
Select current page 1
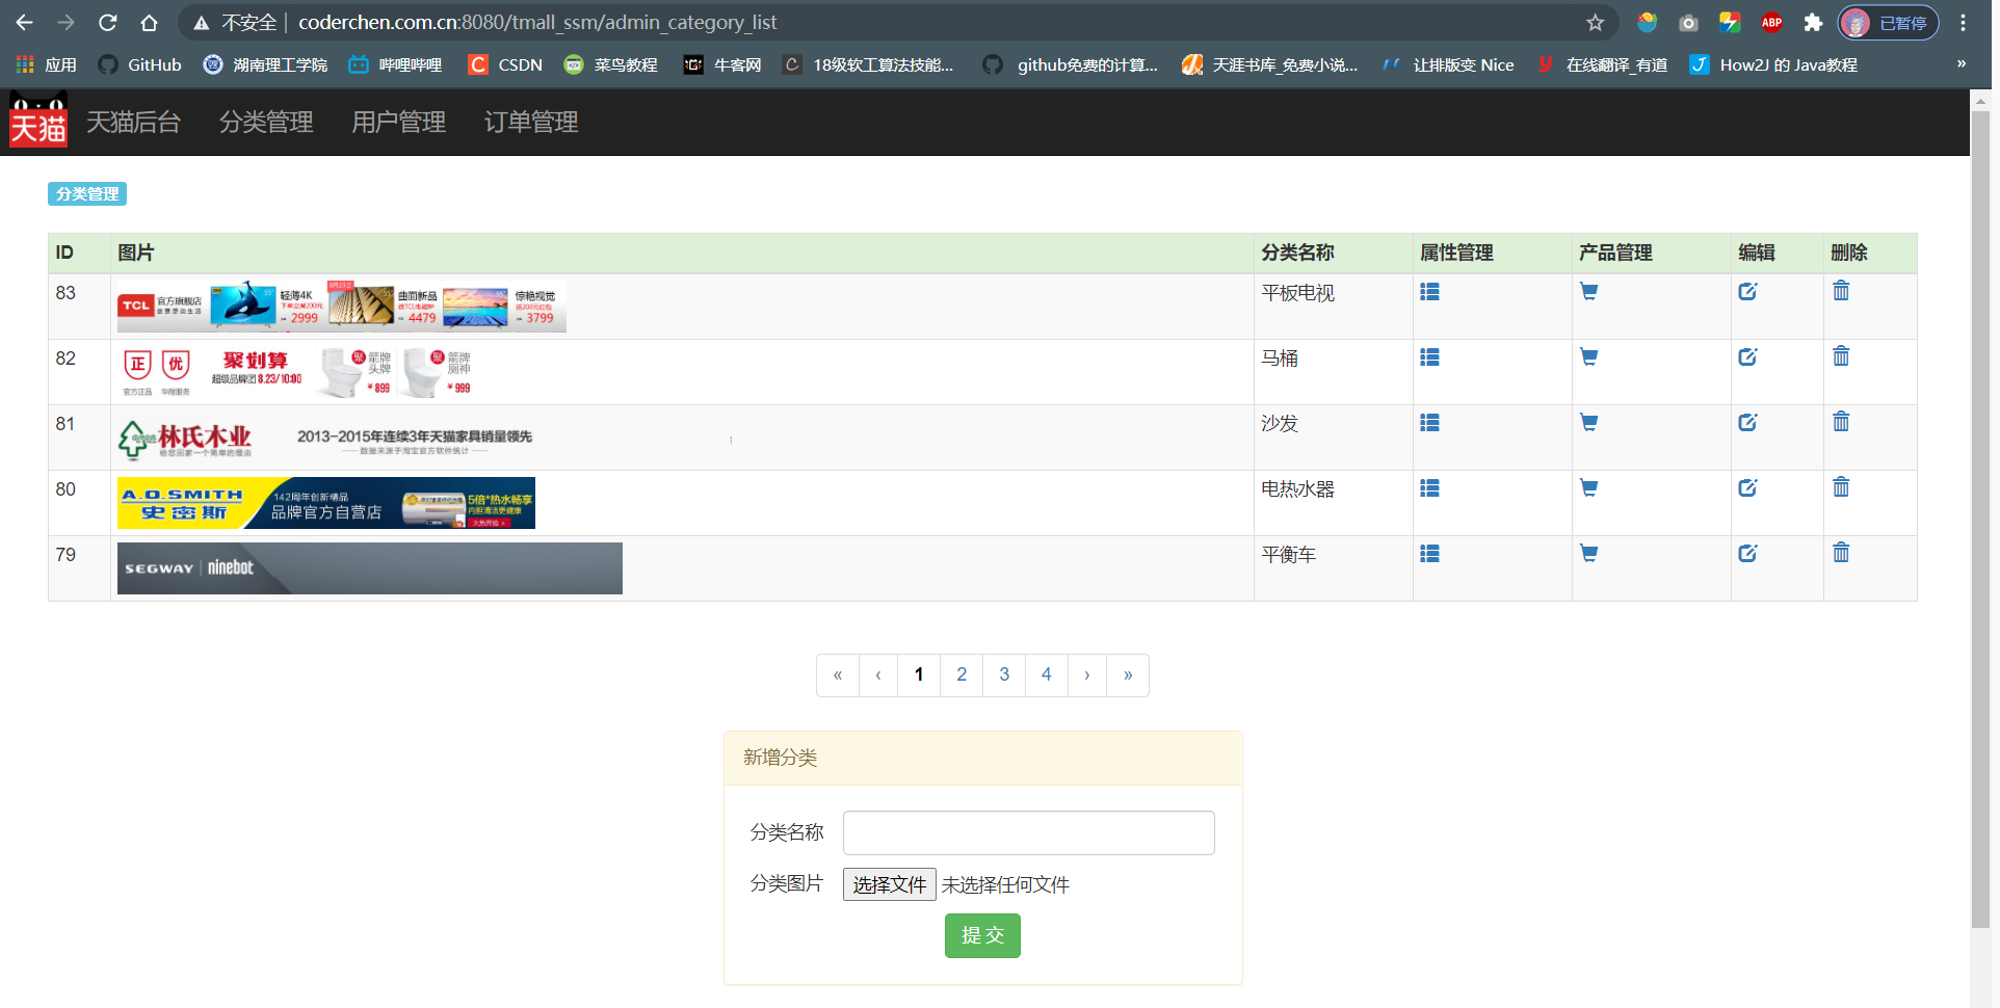[x=919, y=675]
